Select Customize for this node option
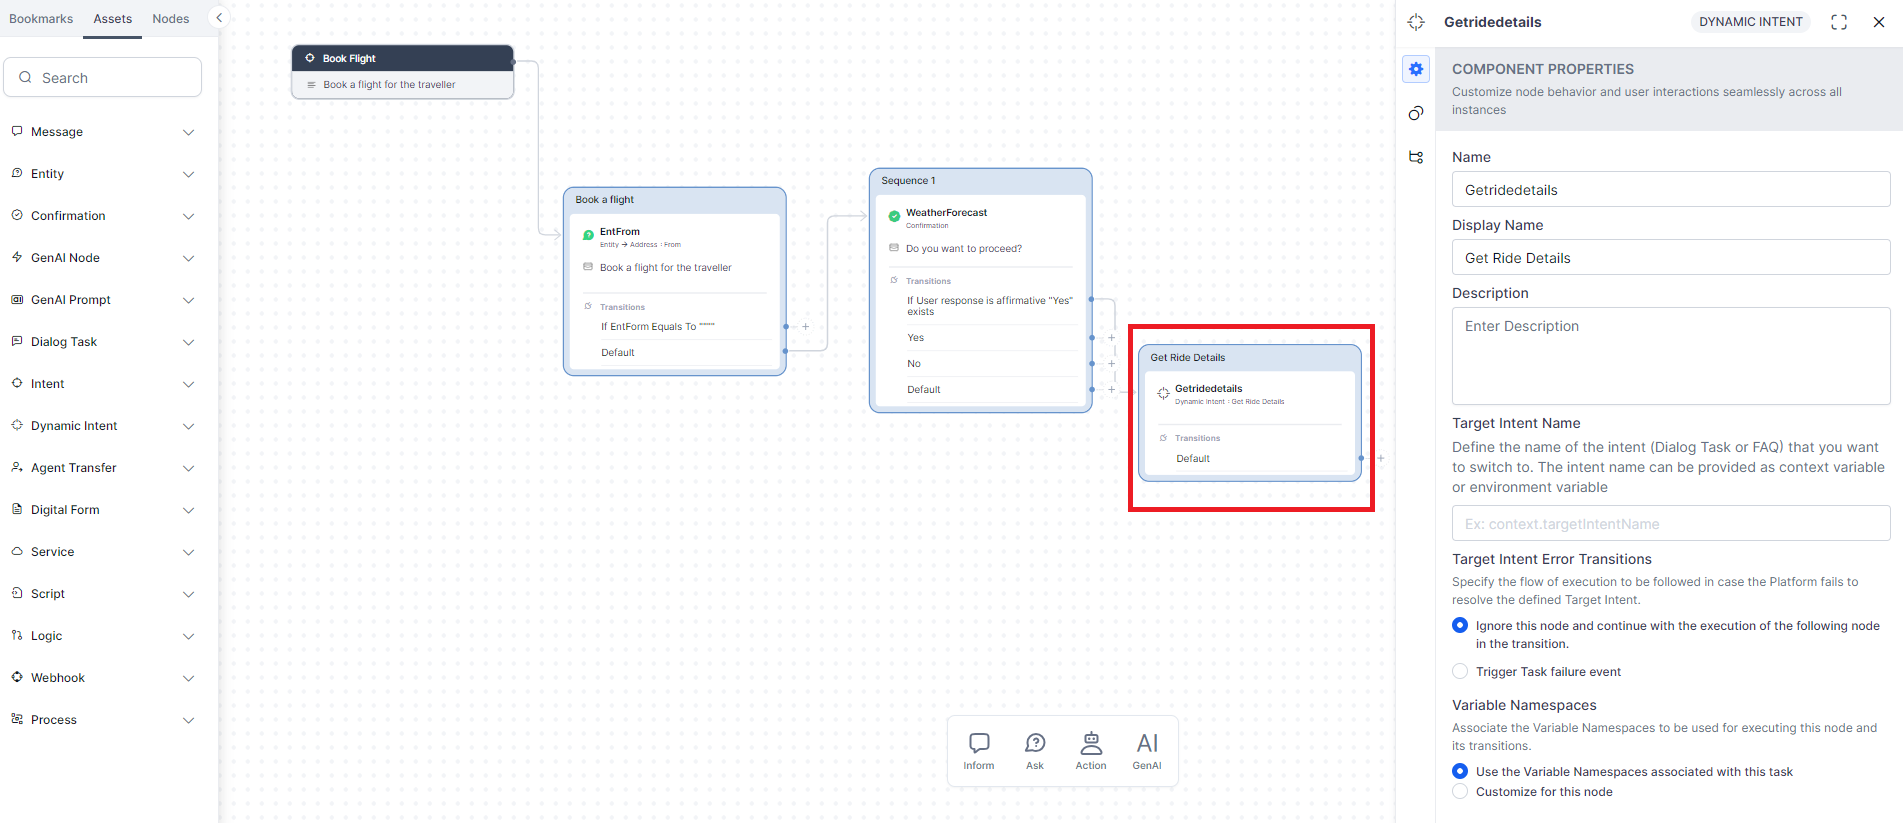The height and width of the screenshot is (823, 1903). [1461, 792]
